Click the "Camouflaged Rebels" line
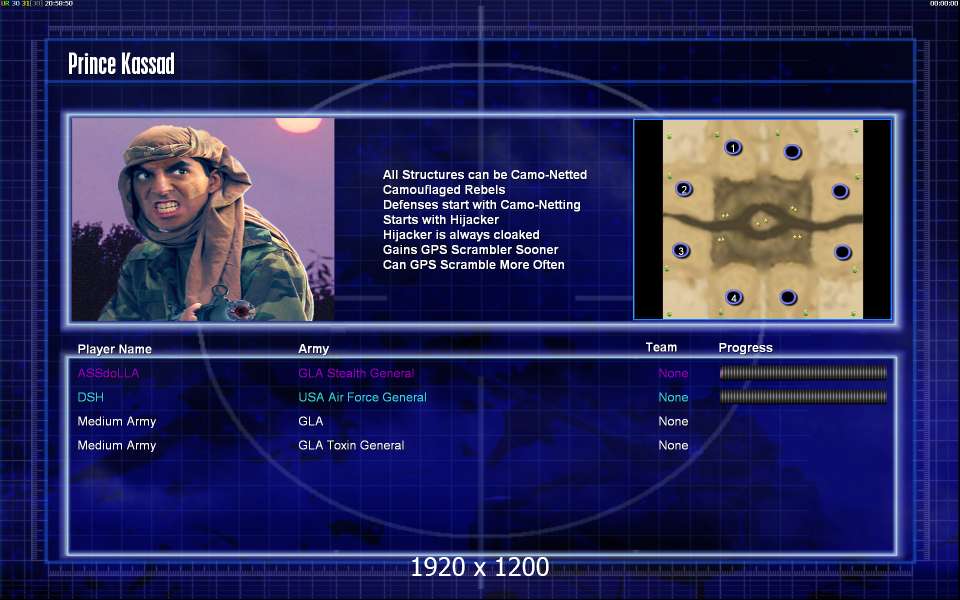The image size is (960, 600). point(444,190)
